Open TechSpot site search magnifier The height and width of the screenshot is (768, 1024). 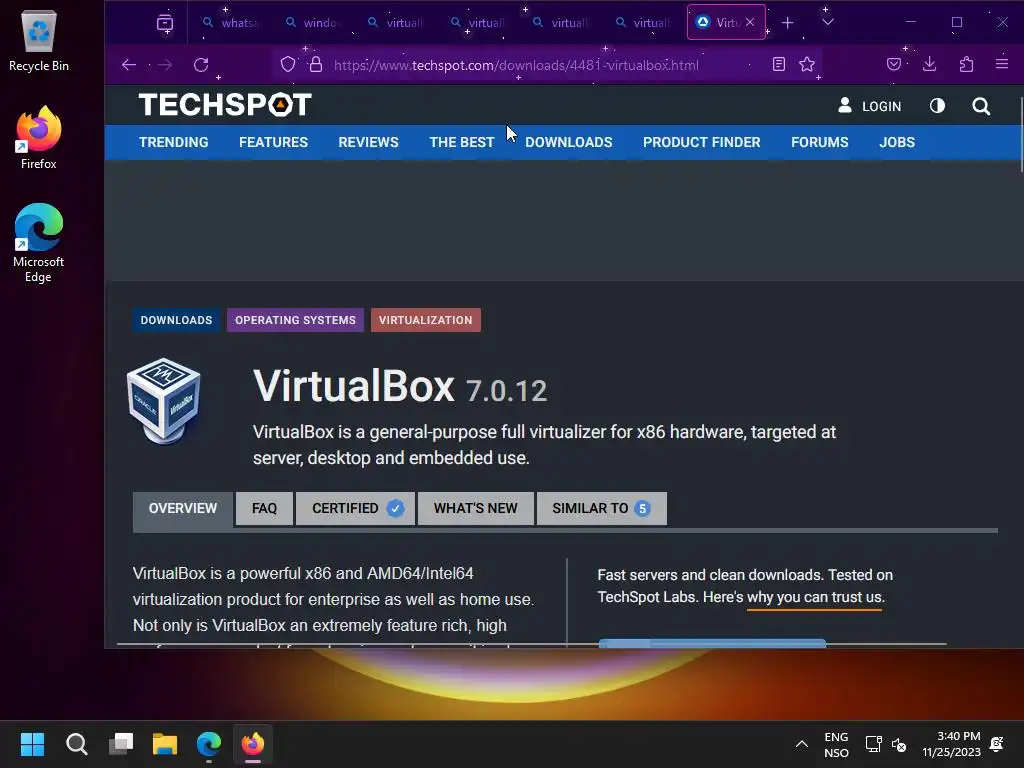point(981,106)
